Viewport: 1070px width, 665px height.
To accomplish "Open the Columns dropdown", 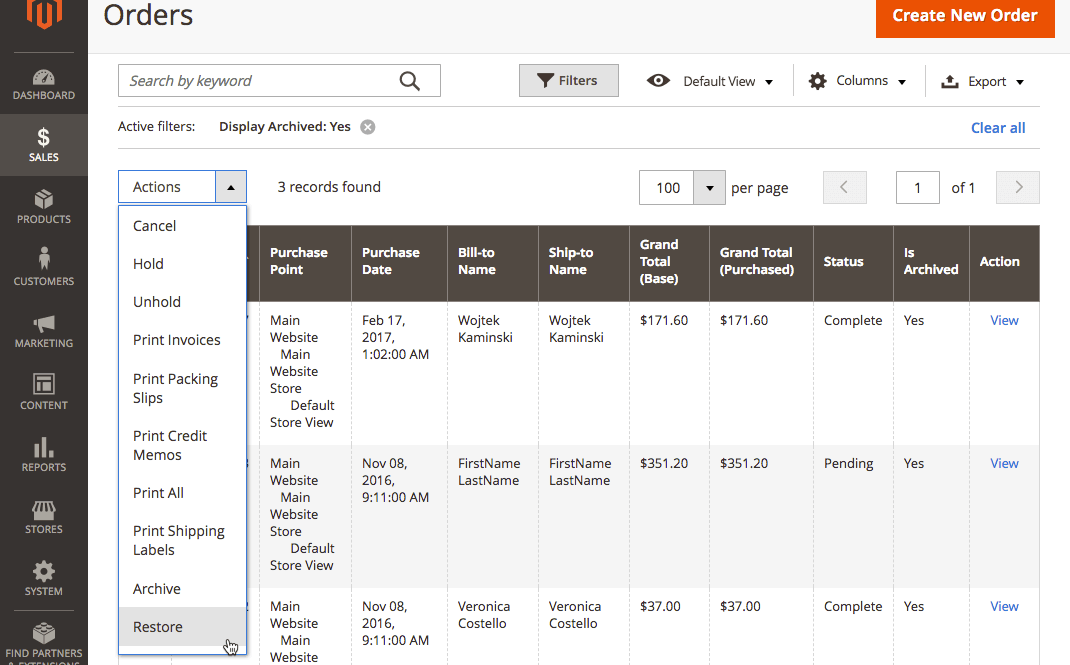I will [x=857, y=81].
